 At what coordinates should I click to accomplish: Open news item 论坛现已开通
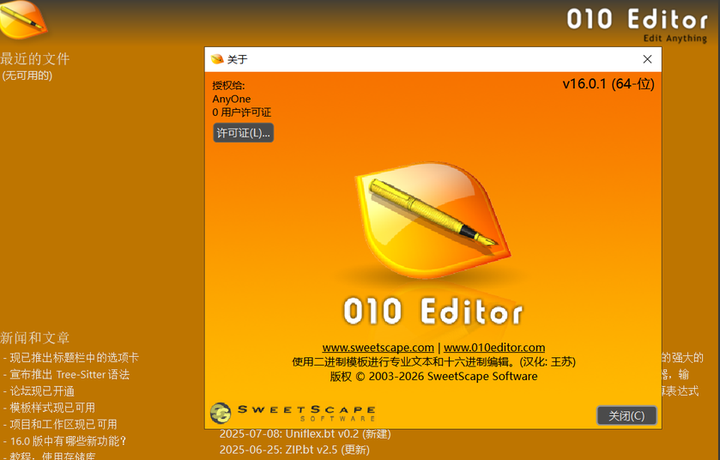[42, 391]
